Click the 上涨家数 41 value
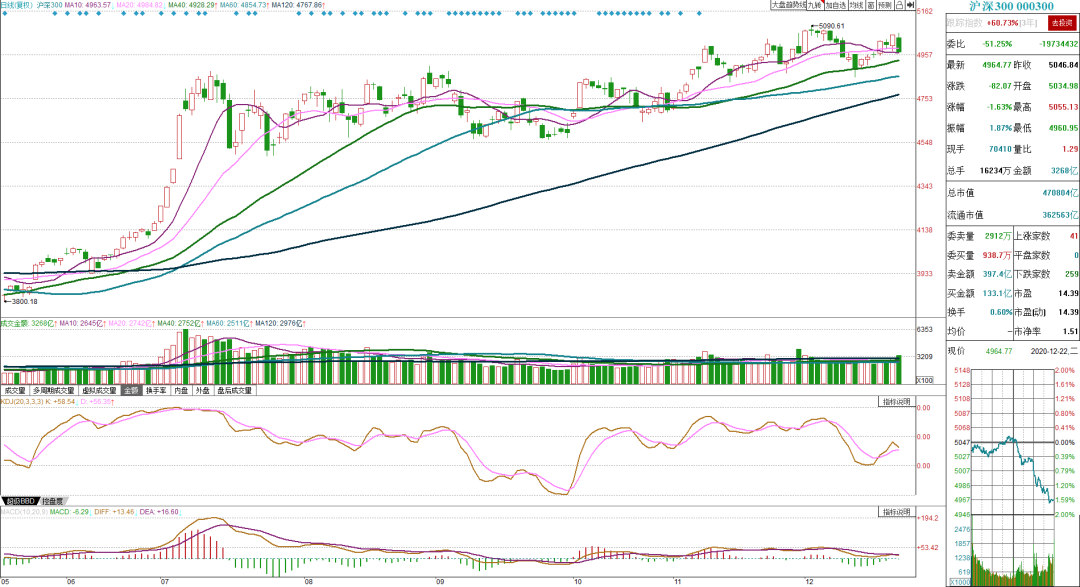Viewport: 1080px width, 587px height. (1074, 236)
